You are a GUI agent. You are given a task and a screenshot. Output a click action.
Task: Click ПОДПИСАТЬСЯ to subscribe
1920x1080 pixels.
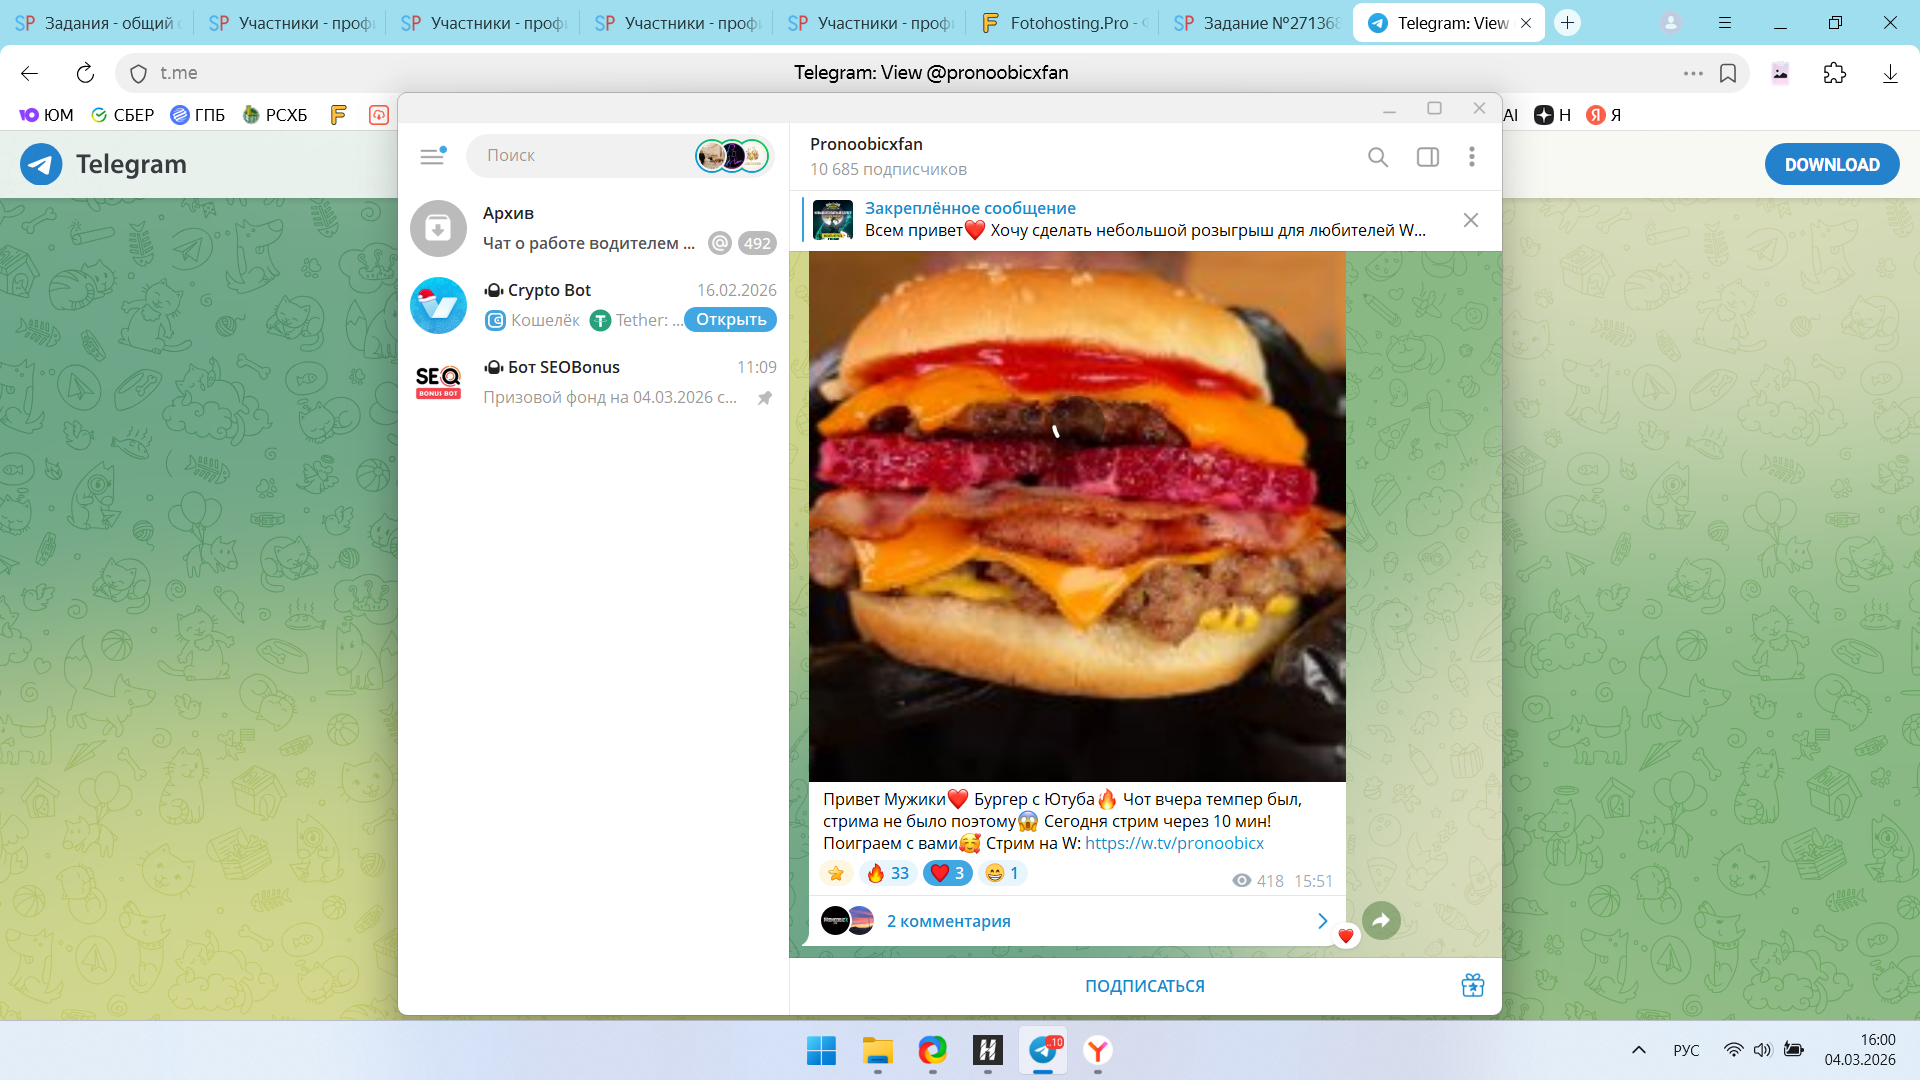pyautogui.click(x=1144, y=986)
